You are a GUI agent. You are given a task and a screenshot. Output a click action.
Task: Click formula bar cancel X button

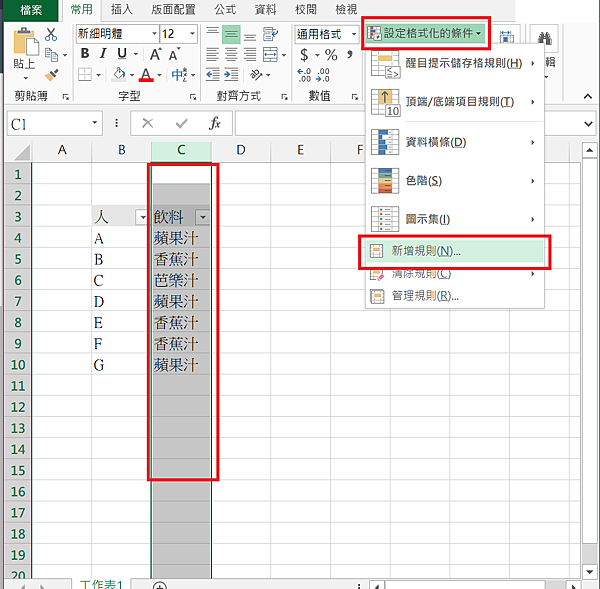pos(147,123)
